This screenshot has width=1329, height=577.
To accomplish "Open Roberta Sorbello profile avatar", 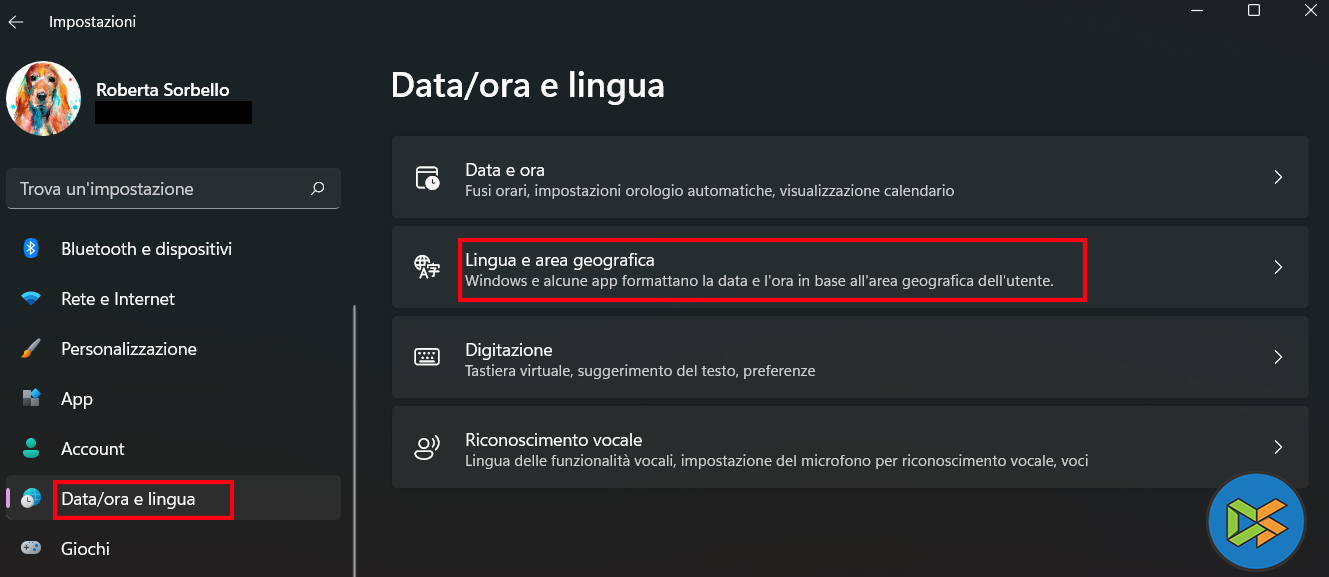I will pos(43,98).
